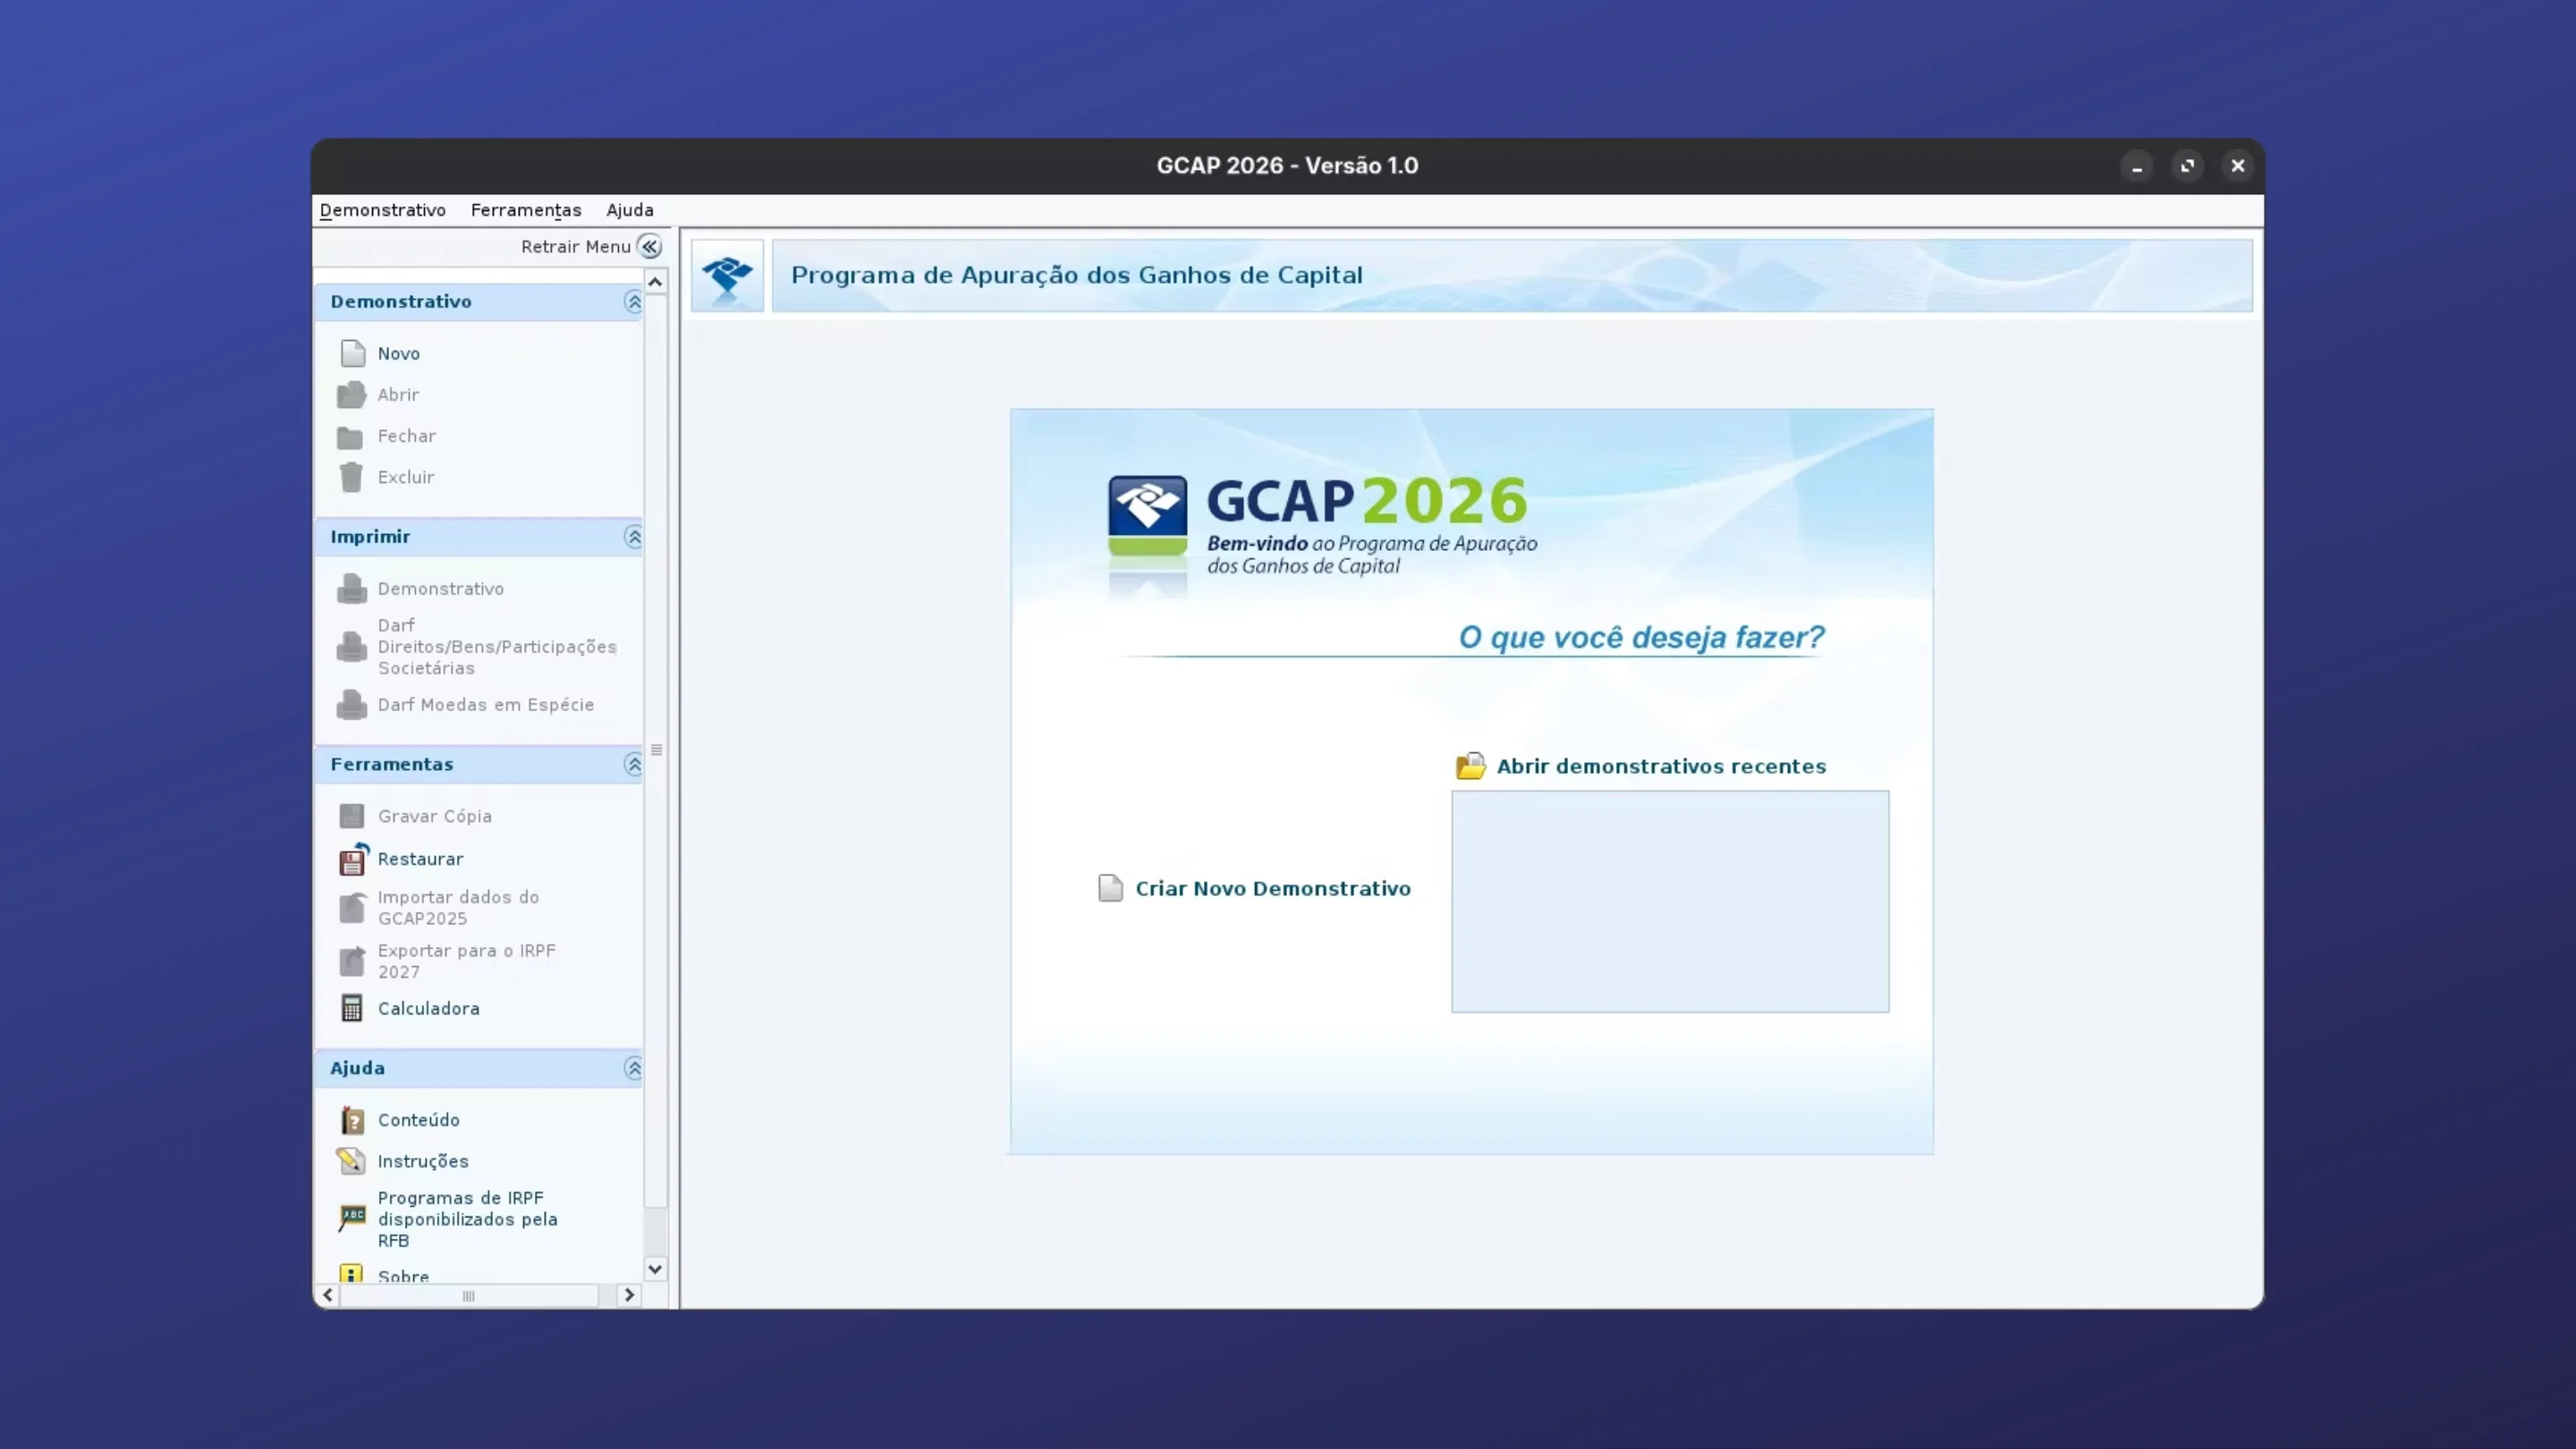
Task: Click the Receita Federal logo in the header
Action: click(727, 275)
